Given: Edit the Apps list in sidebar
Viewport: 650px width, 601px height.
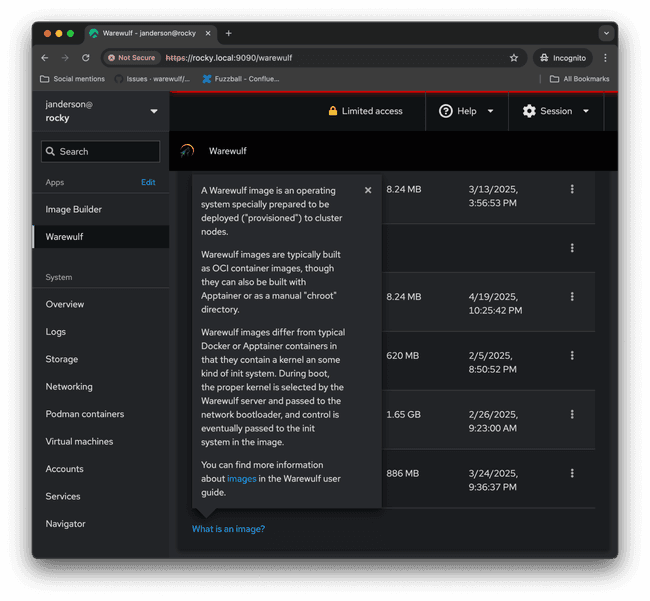Looking at the screenshot, I should coord(148,182).
